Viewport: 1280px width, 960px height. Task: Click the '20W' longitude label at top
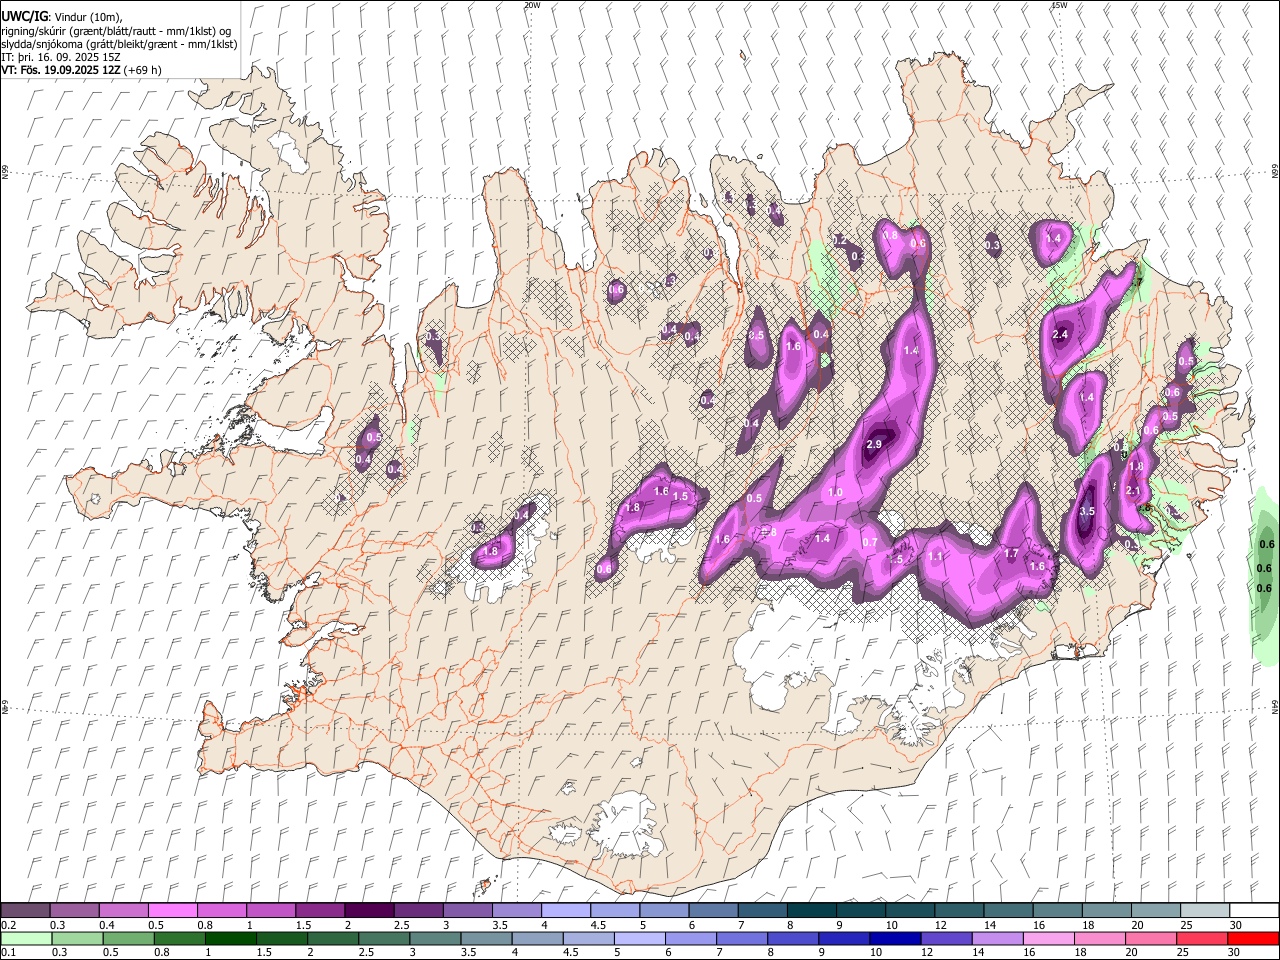[531, 5]
